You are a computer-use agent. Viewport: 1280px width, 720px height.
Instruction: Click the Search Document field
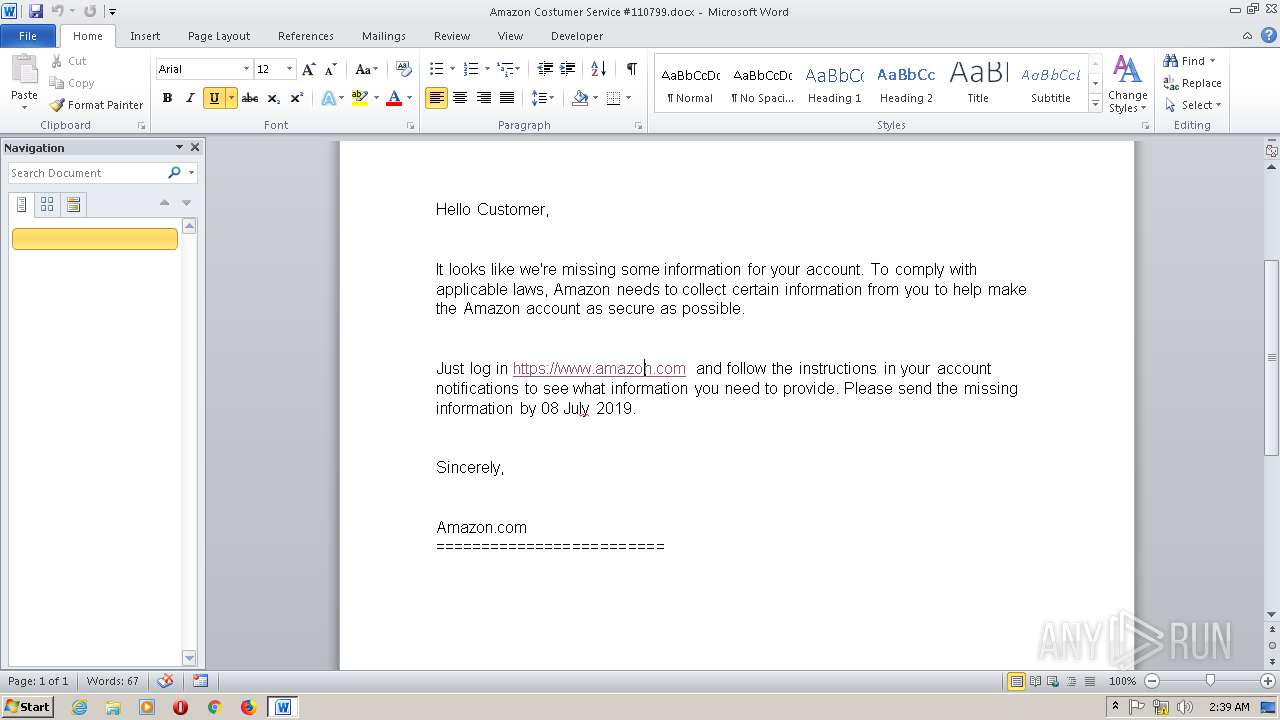(x=88, y=173)
